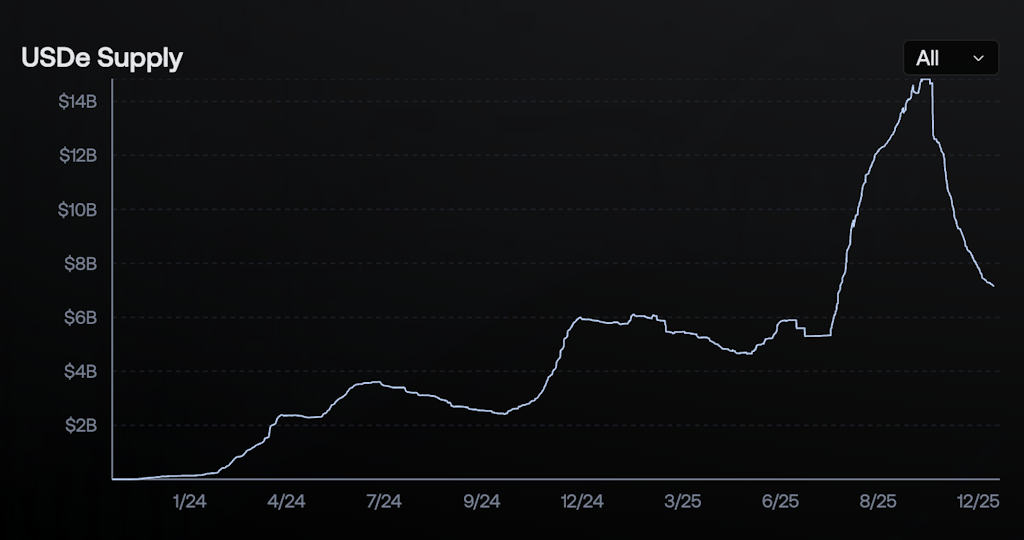Select the 1/24 x-axis date label

pyautogui.click(x=188, y=501)
